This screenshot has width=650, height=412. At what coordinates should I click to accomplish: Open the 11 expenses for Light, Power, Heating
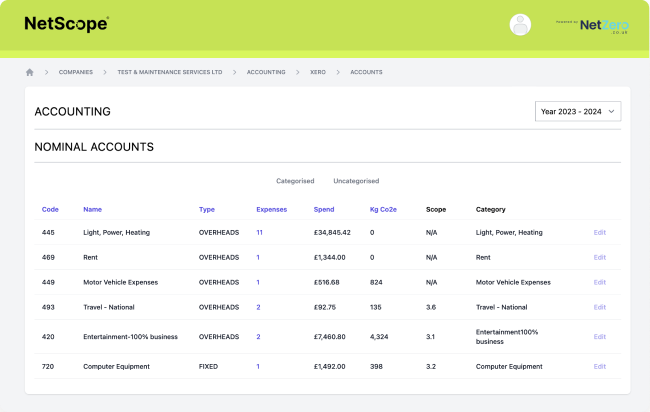[260, 233]
